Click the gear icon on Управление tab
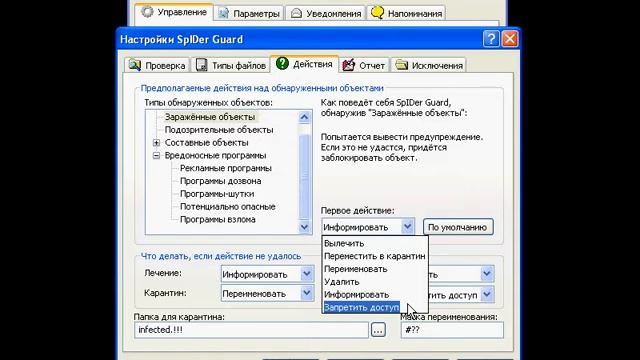 pos(147,12)
